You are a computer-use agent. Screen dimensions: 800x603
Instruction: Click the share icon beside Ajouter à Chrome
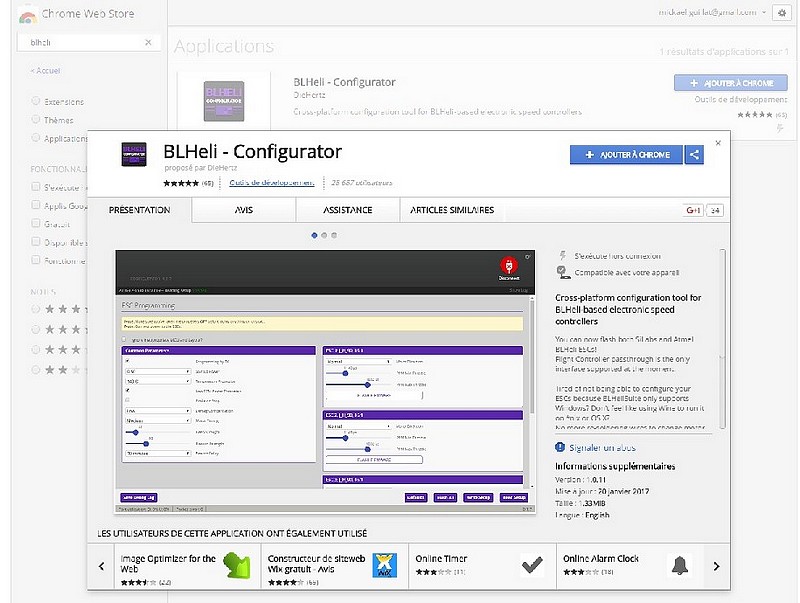point(694,155)
